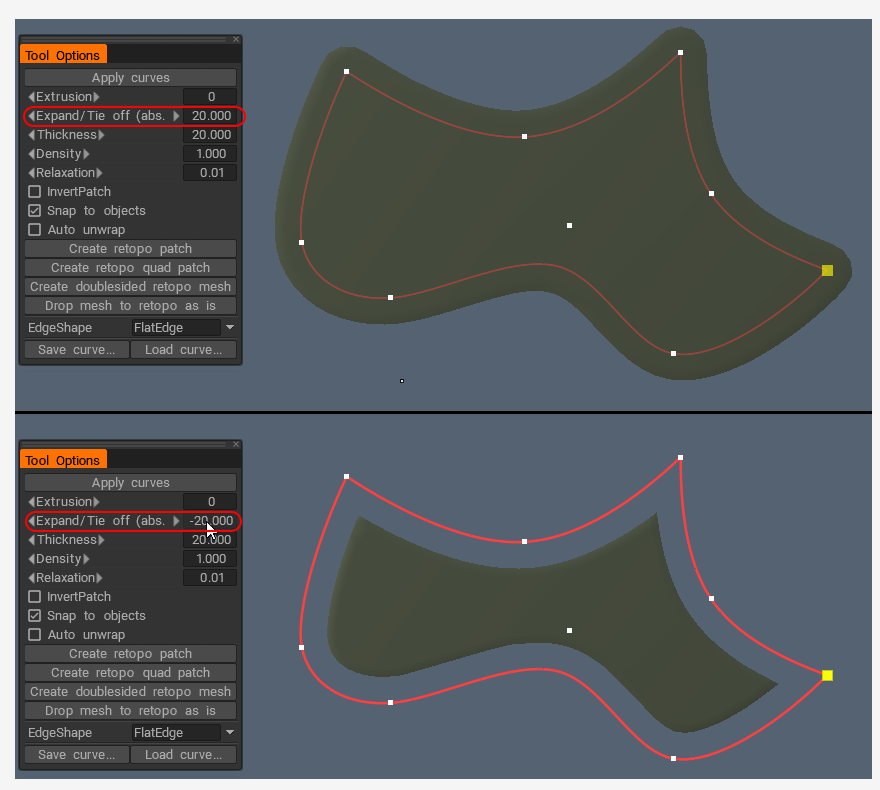
Task: Select Tool Options tab in upper panel
Action: click(63, 54)
